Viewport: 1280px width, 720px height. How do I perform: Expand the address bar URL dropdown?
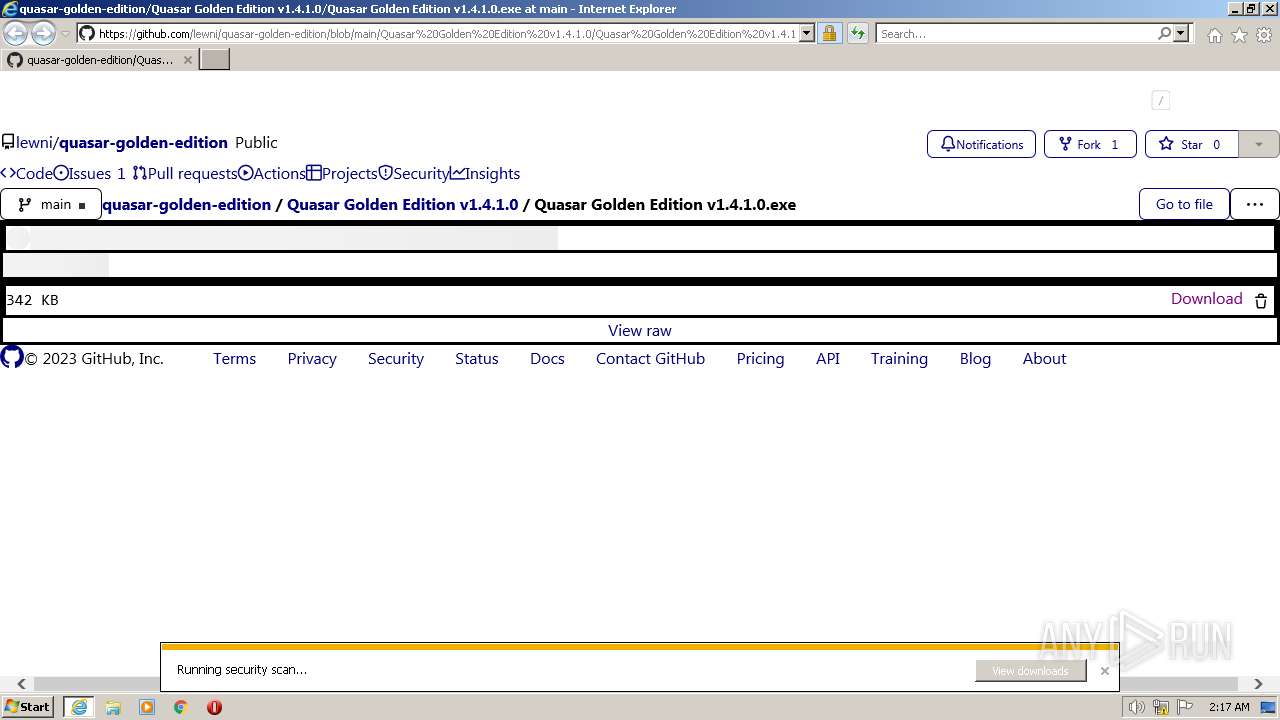[x=807, y=34]
